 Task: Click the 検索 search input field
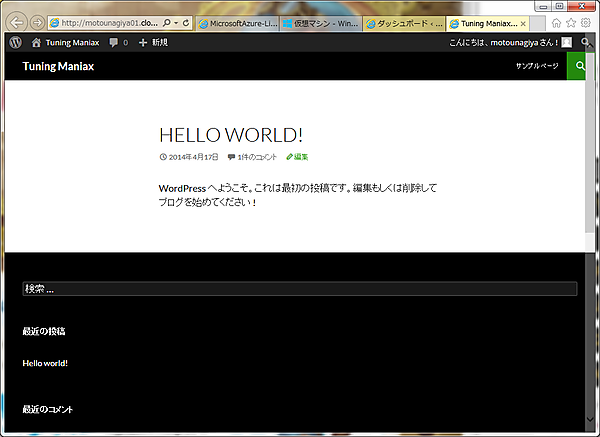pos(299,289)
